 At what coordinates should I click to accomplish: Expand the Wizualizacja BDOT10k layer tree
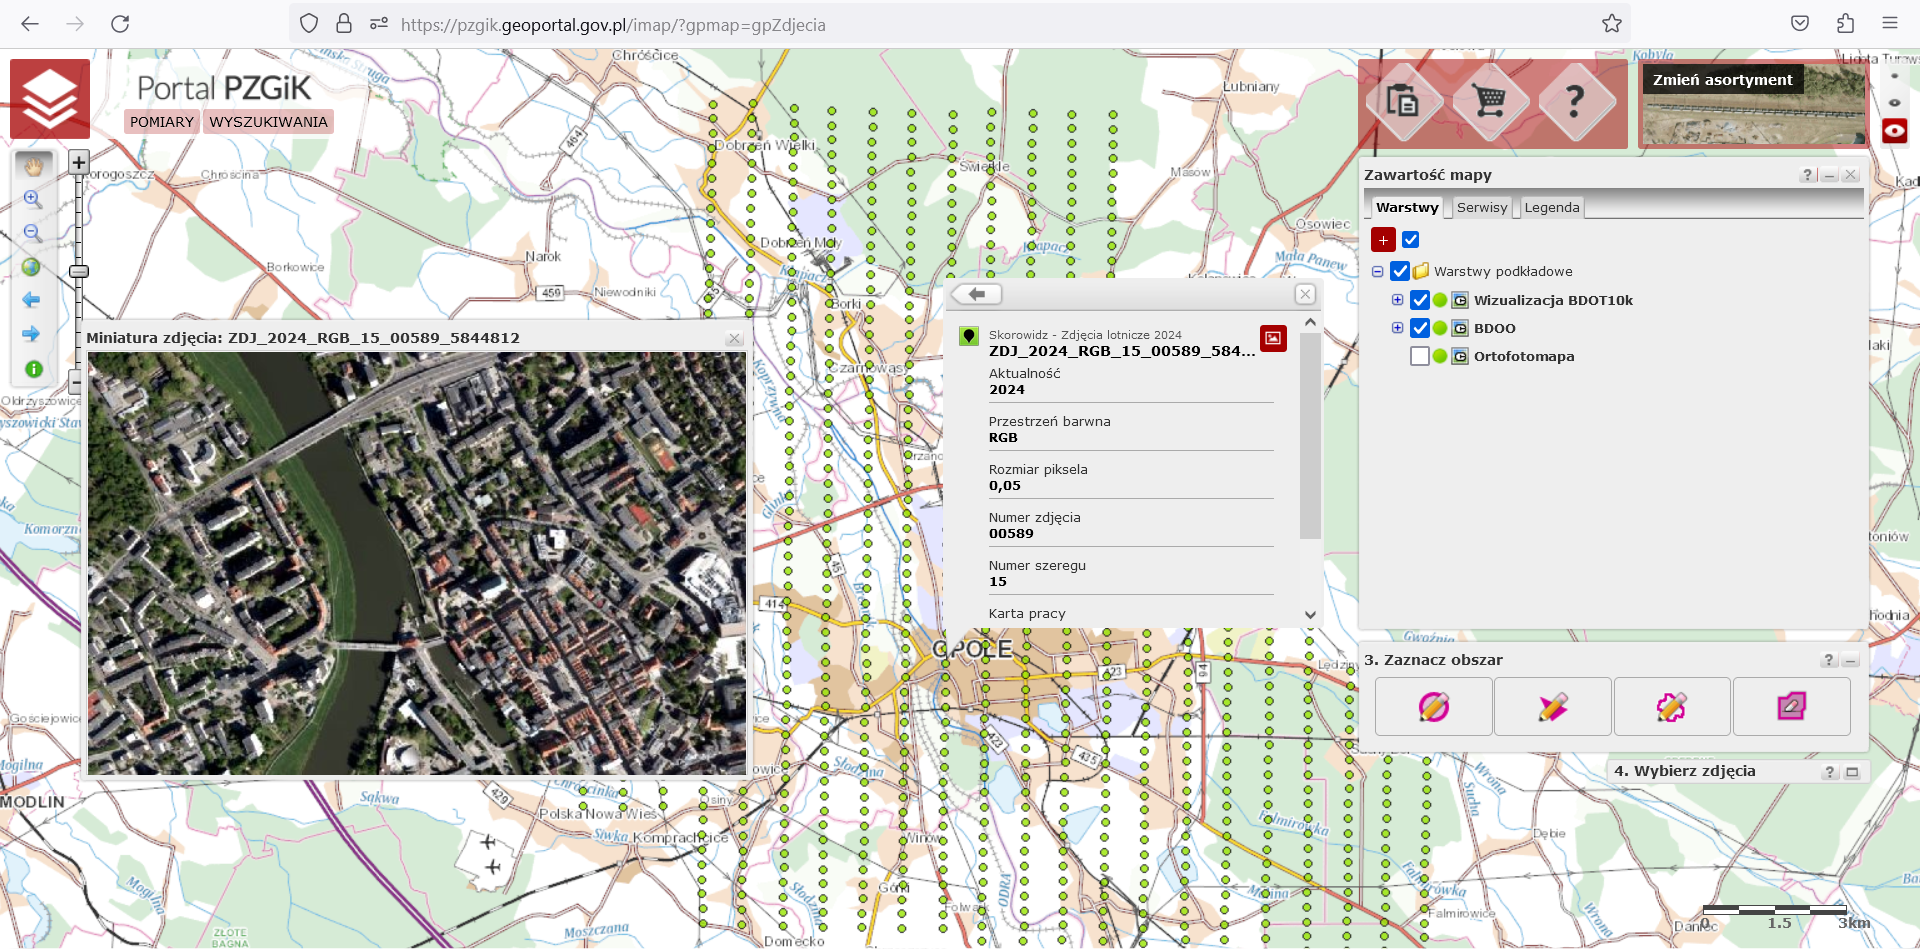(x=1398, y=300)
